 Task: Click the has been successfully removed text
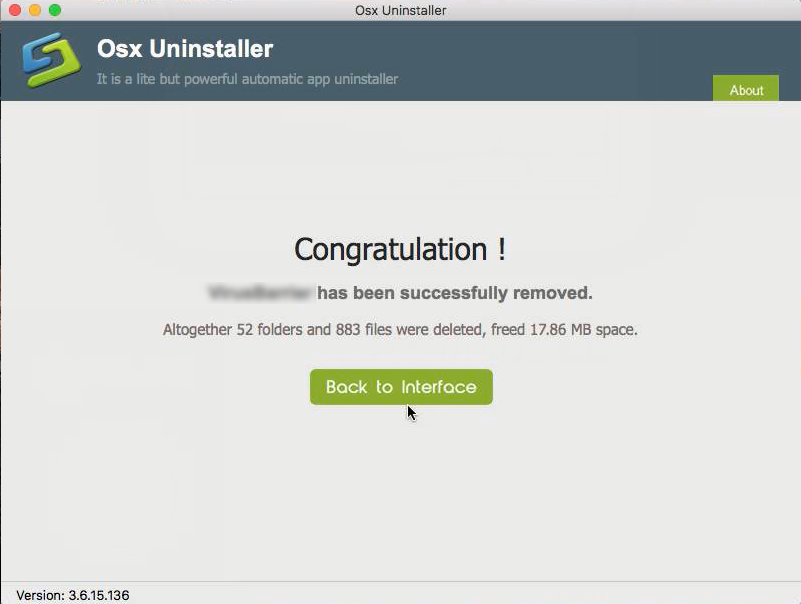pyautogui.click(x=455, y=293)
